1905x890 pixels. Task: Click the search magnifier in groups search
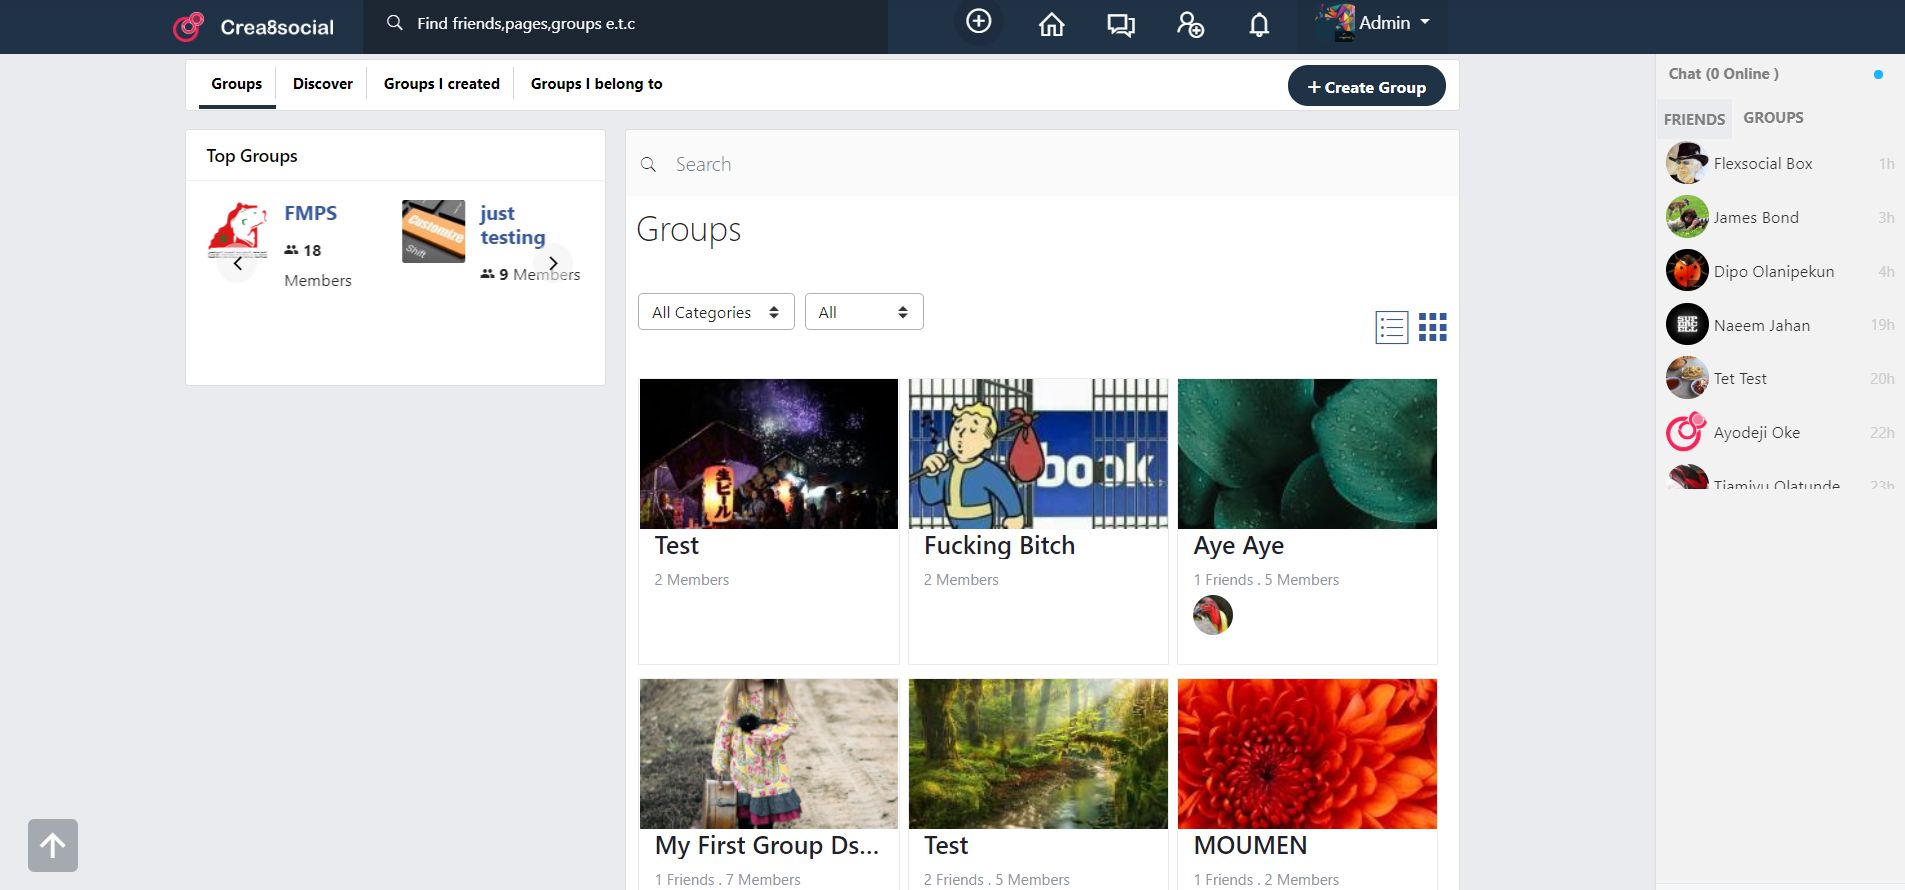point(648,164)
